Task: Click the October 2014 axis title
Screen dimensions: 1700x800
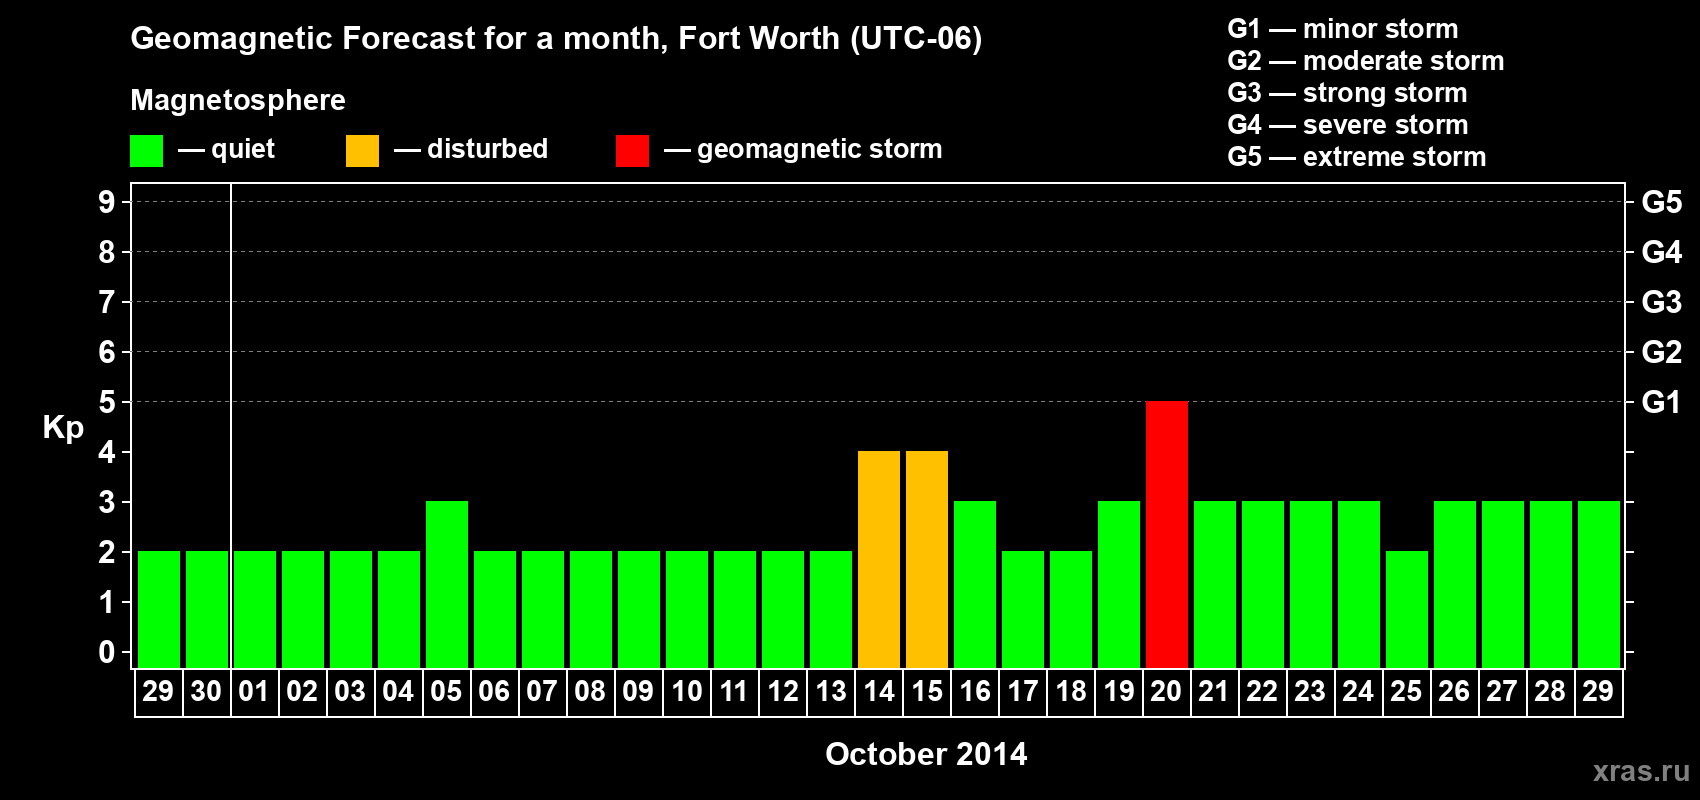Action: (x=926, y=754)
